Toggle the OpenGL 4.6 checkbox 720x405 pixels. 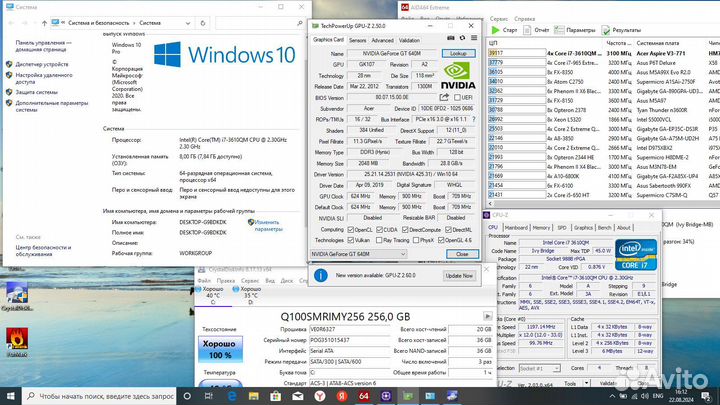click(x=441, y=240)
